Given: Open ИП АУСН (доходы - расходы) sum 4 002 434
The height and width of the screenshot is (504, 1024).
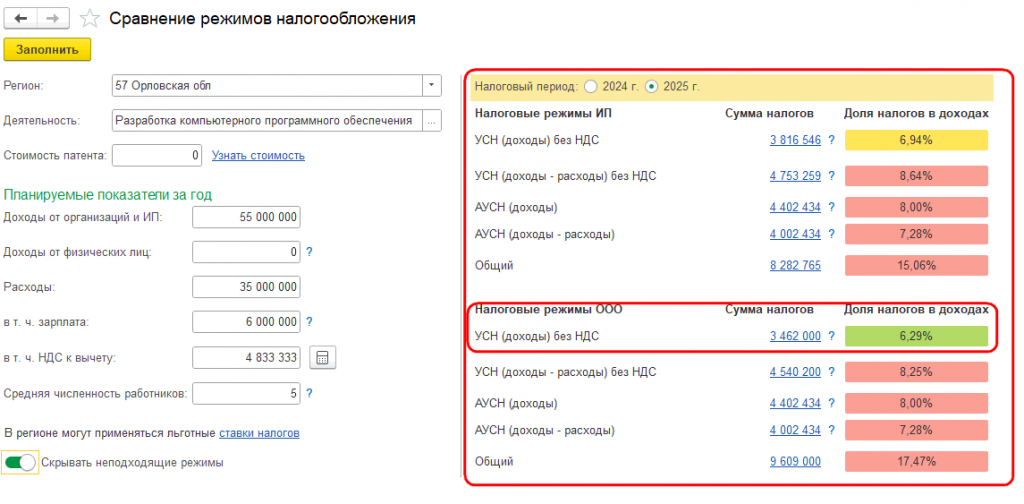Looking at the screenshot, I should point(795,234).
